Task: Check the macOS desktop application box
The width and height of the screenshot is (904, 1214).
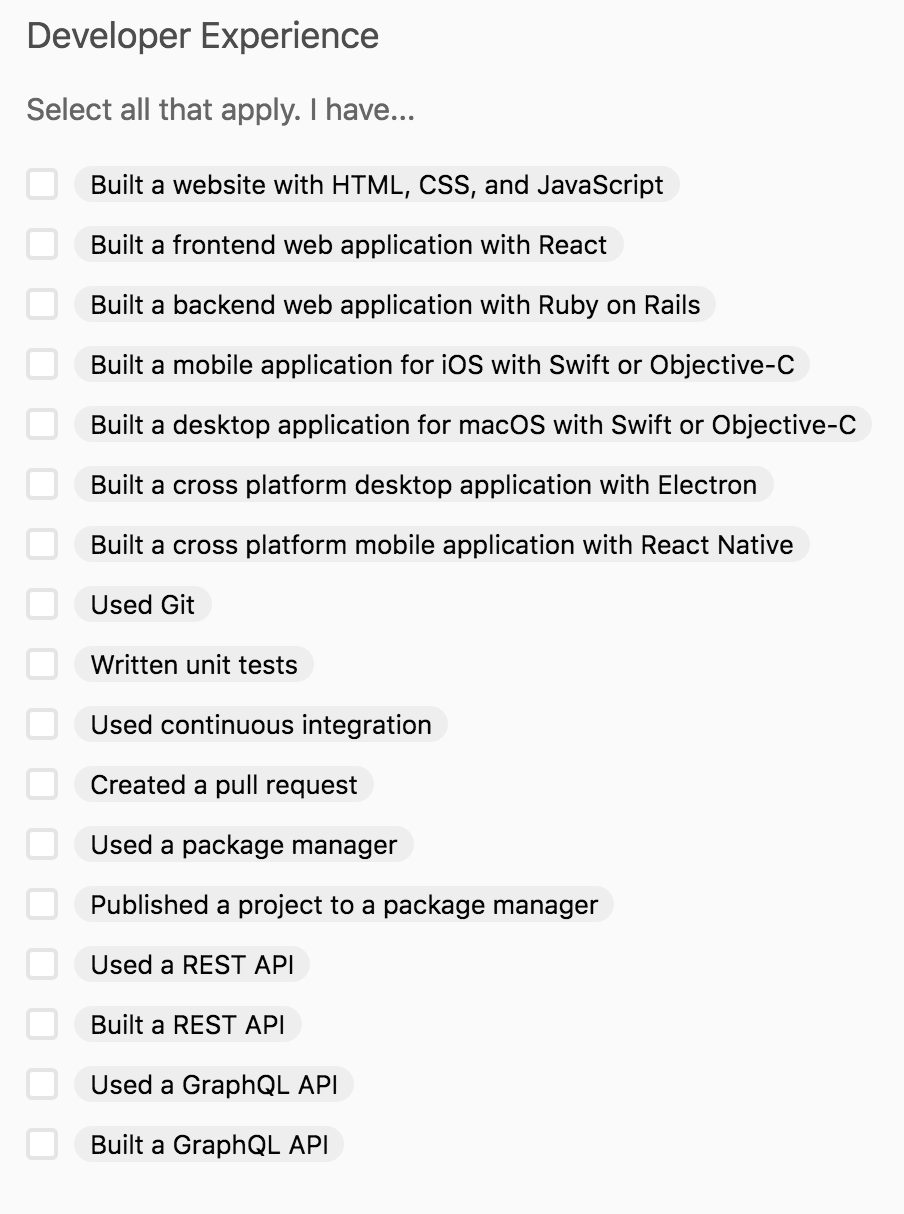Action: [42, 425]
